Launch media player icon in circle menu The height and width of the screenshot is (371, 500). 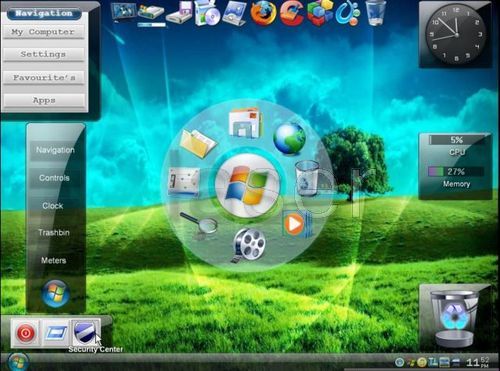pyautogui.click(x=297, y=224)
